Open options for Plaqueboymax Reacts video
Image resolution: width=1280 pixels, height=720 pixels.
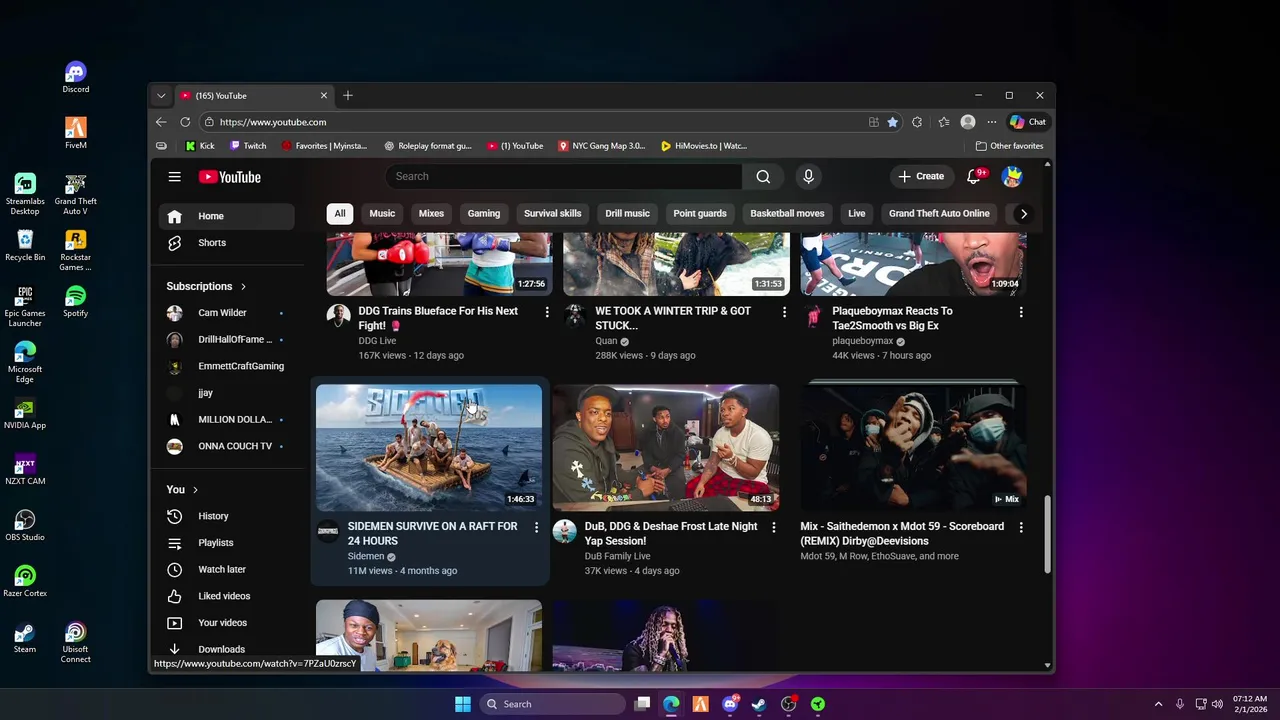coord(1021,313)
